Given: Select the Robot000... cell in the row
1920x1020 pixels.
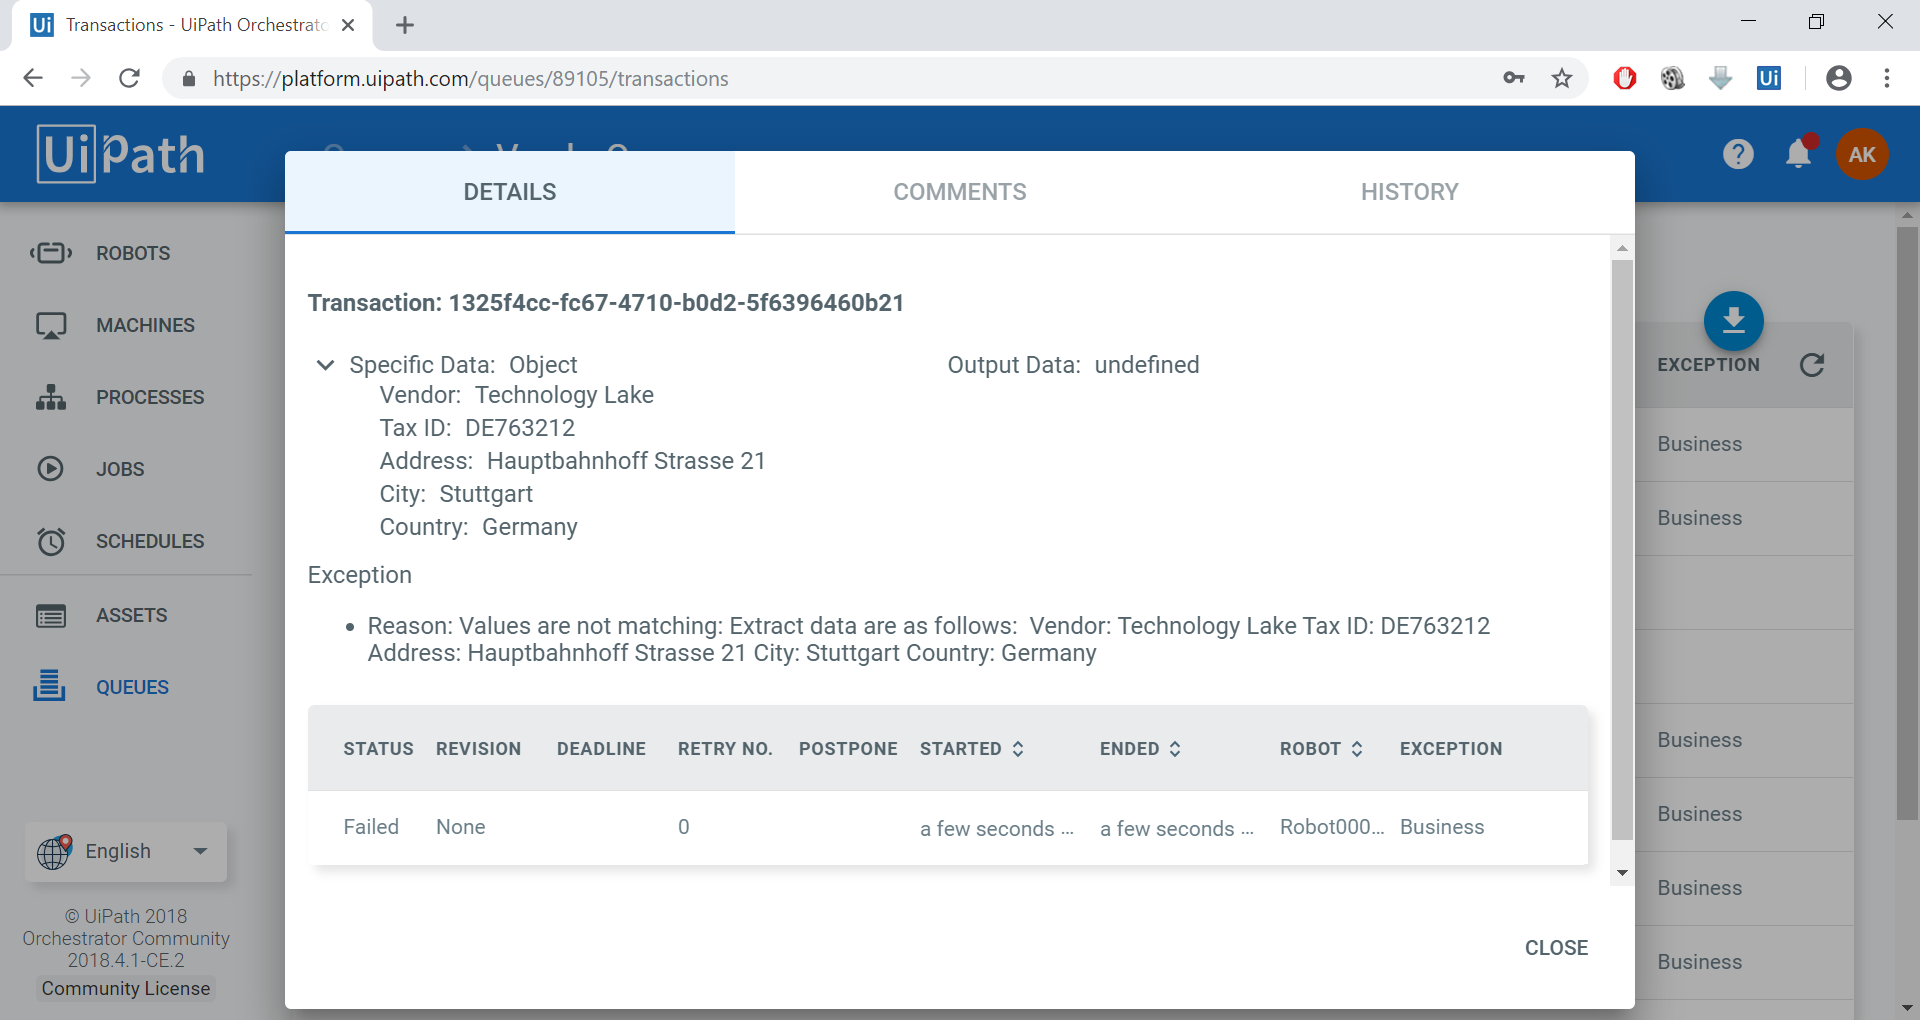Looking at the screenshot, I should (1332, 827).
